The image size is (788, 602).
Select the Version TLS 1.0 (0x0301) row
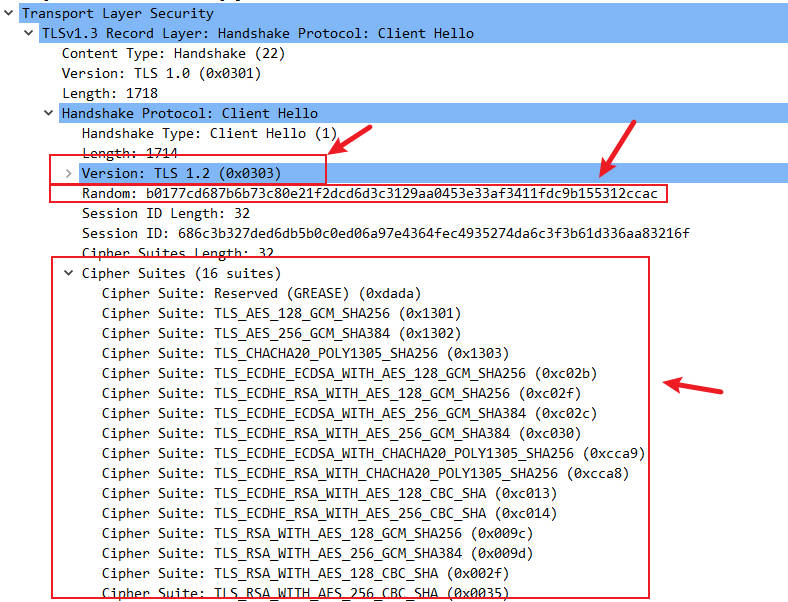161,73
